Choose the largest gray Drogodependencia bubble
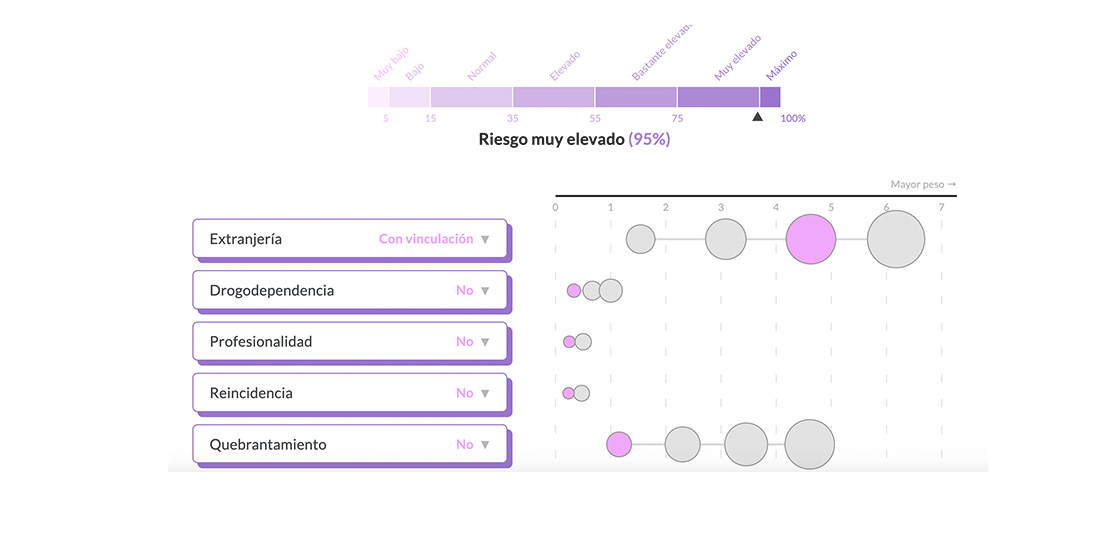 tap(611, 291)
